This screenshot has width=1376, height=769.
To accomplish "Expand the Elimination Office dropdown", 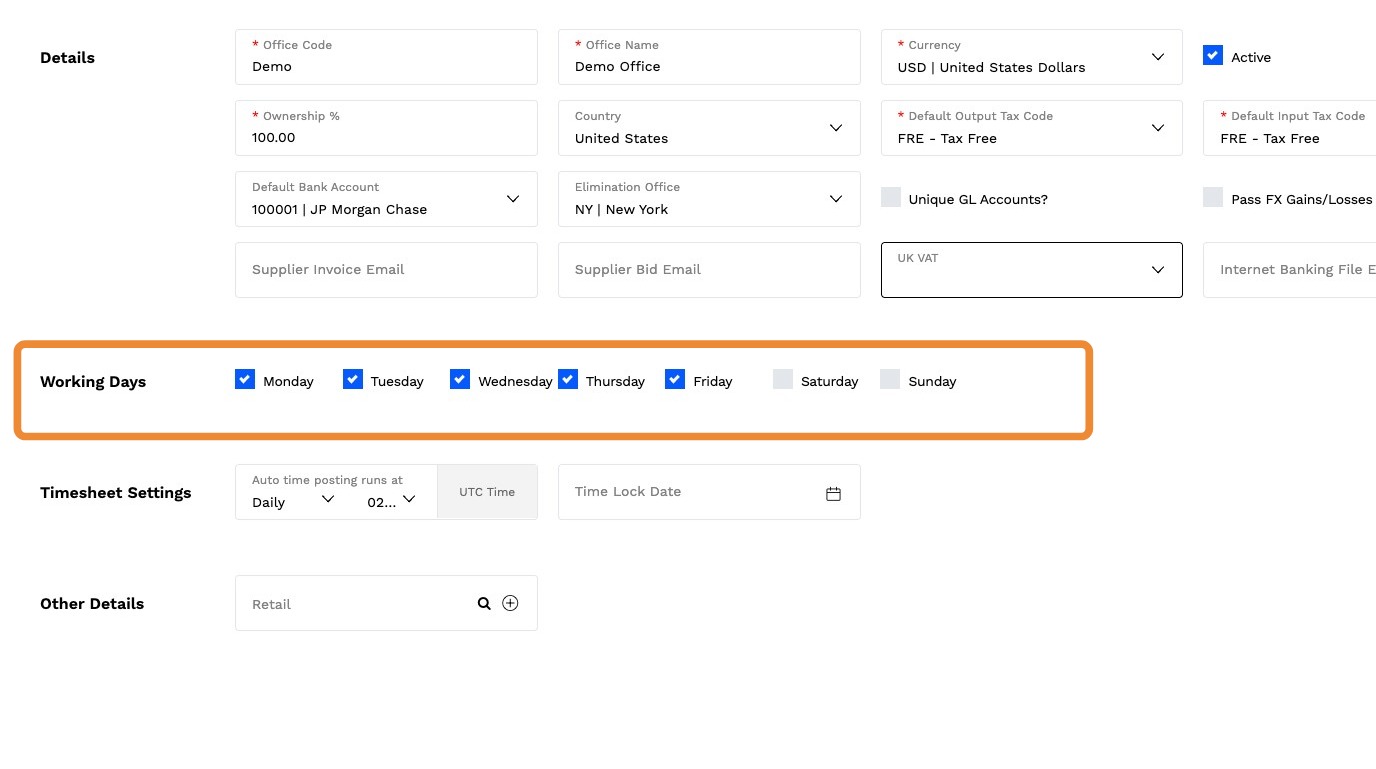I will (835, 199).
